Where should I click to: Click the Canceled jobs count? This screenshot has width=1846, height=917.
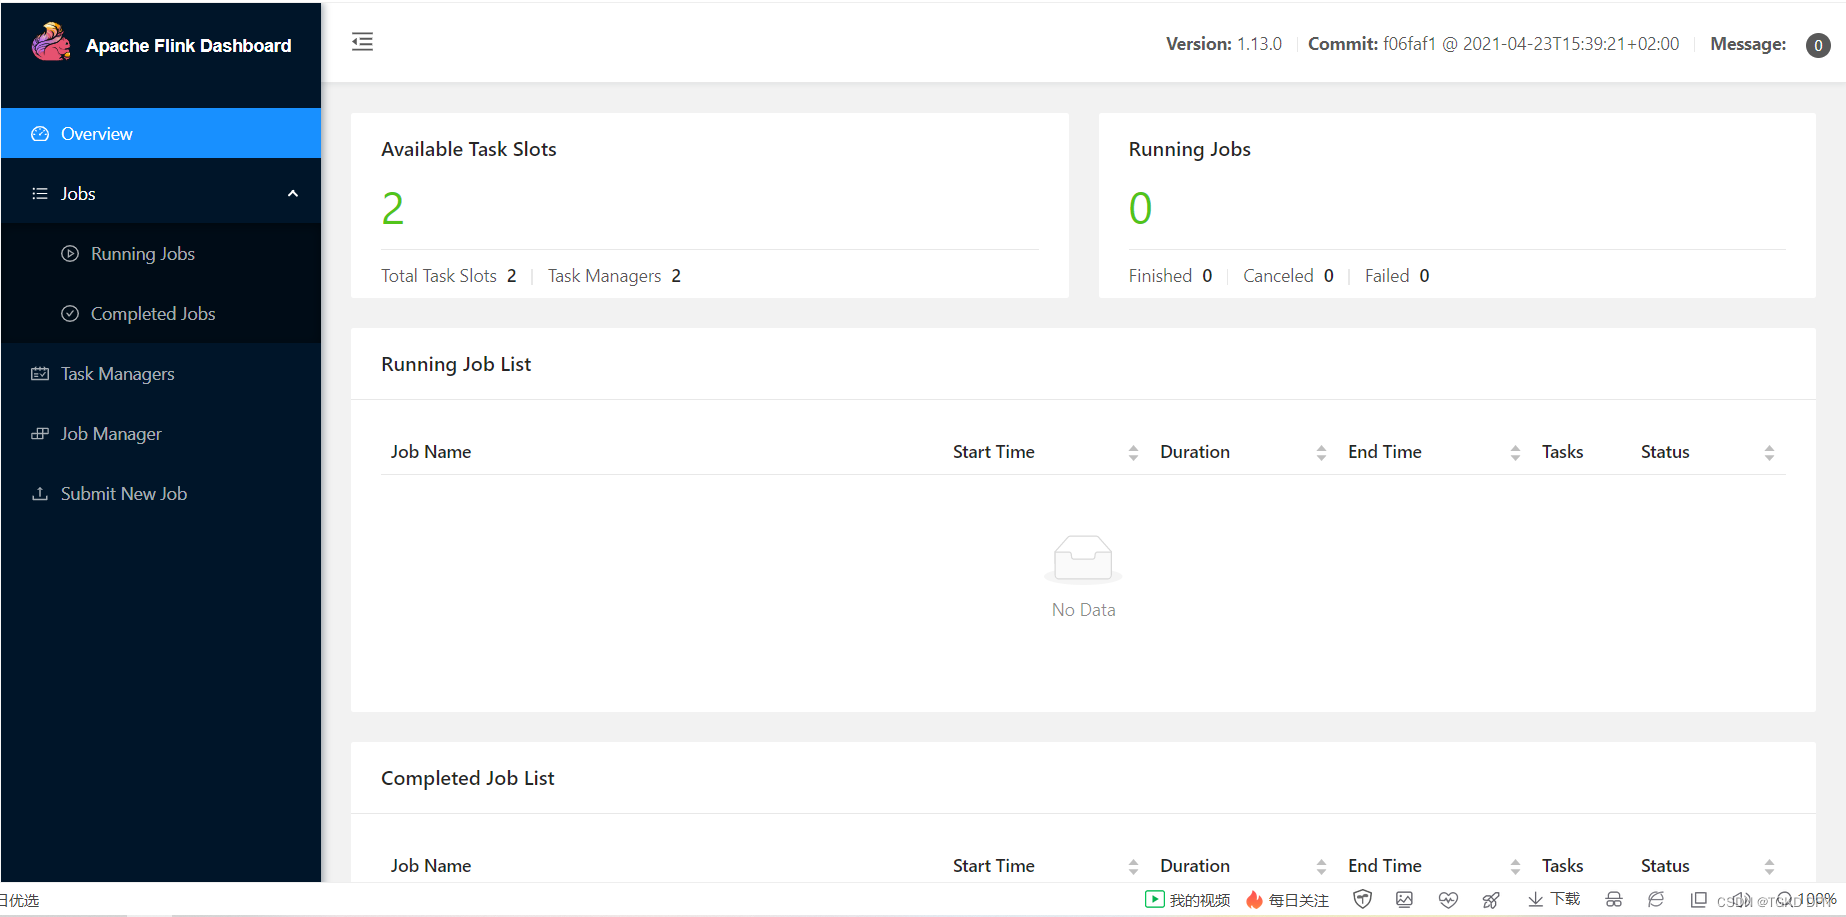point(1329,276)
